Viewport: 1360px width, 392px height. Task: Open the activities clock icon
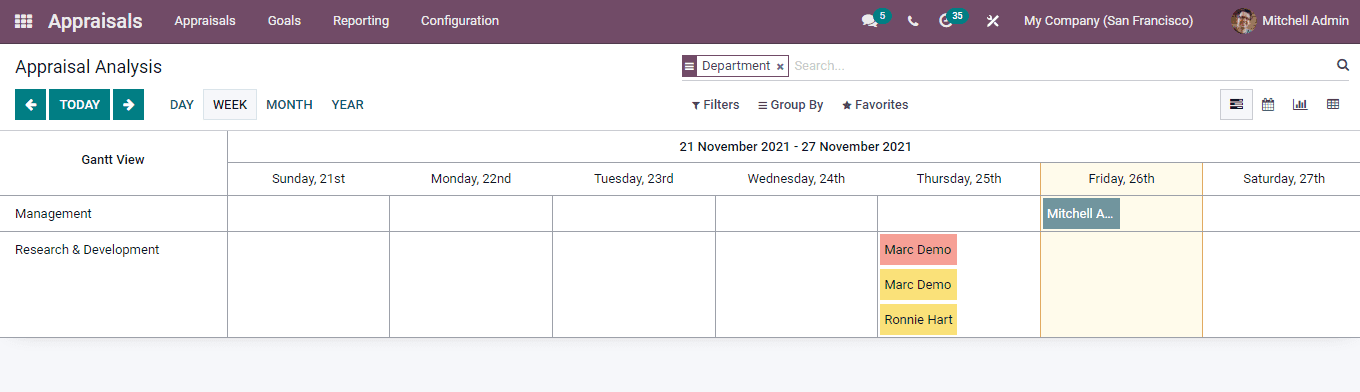[x=946, y=21]
